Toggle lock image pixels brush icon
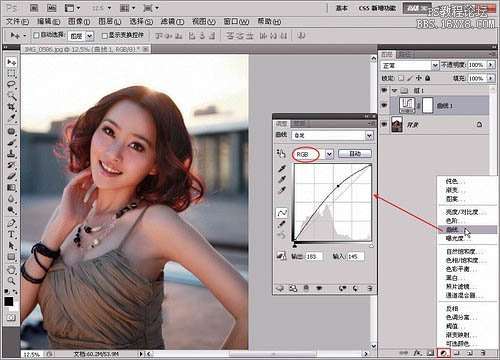Screen dimensions: 500x360 [410, 78]
